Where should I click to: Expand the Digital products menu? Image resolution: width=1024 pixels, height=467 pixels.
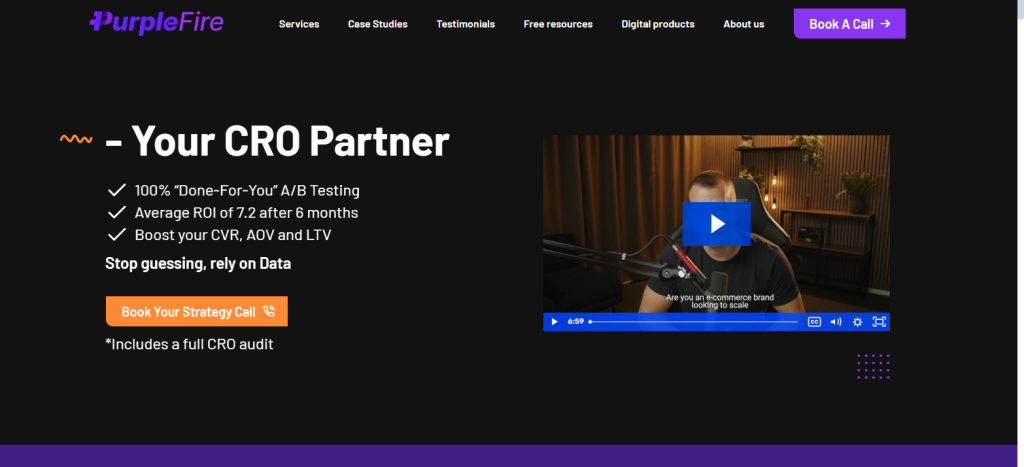[657, 24]
